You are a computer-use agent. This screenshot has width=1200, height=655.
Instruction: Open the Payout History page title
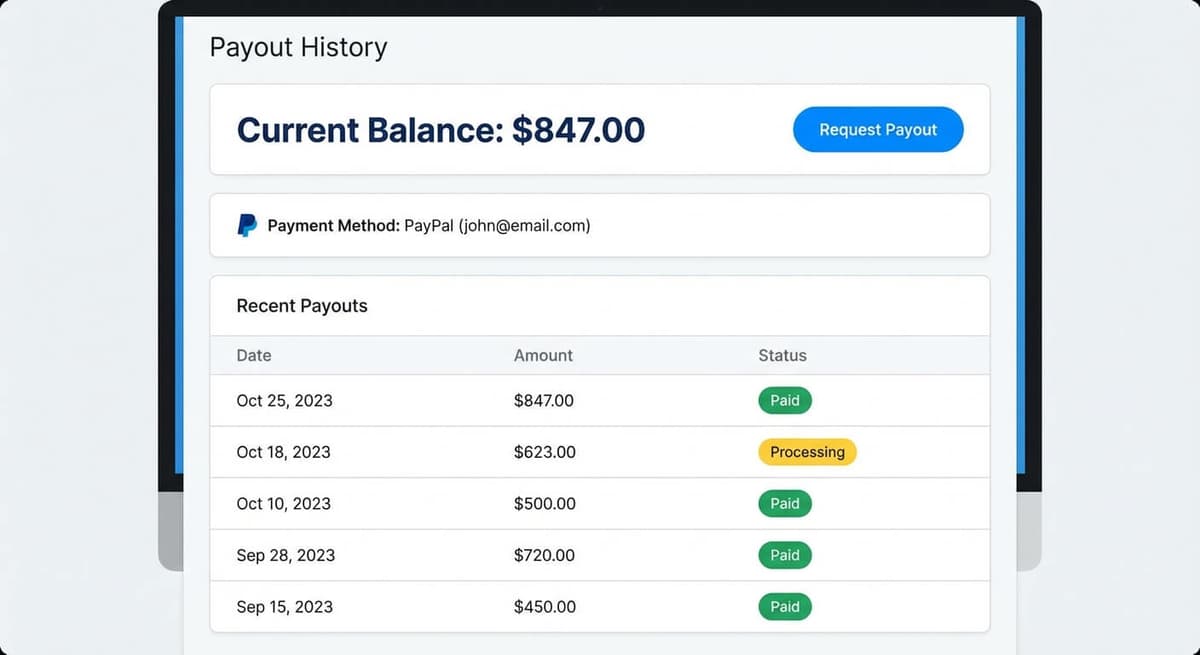297,47
